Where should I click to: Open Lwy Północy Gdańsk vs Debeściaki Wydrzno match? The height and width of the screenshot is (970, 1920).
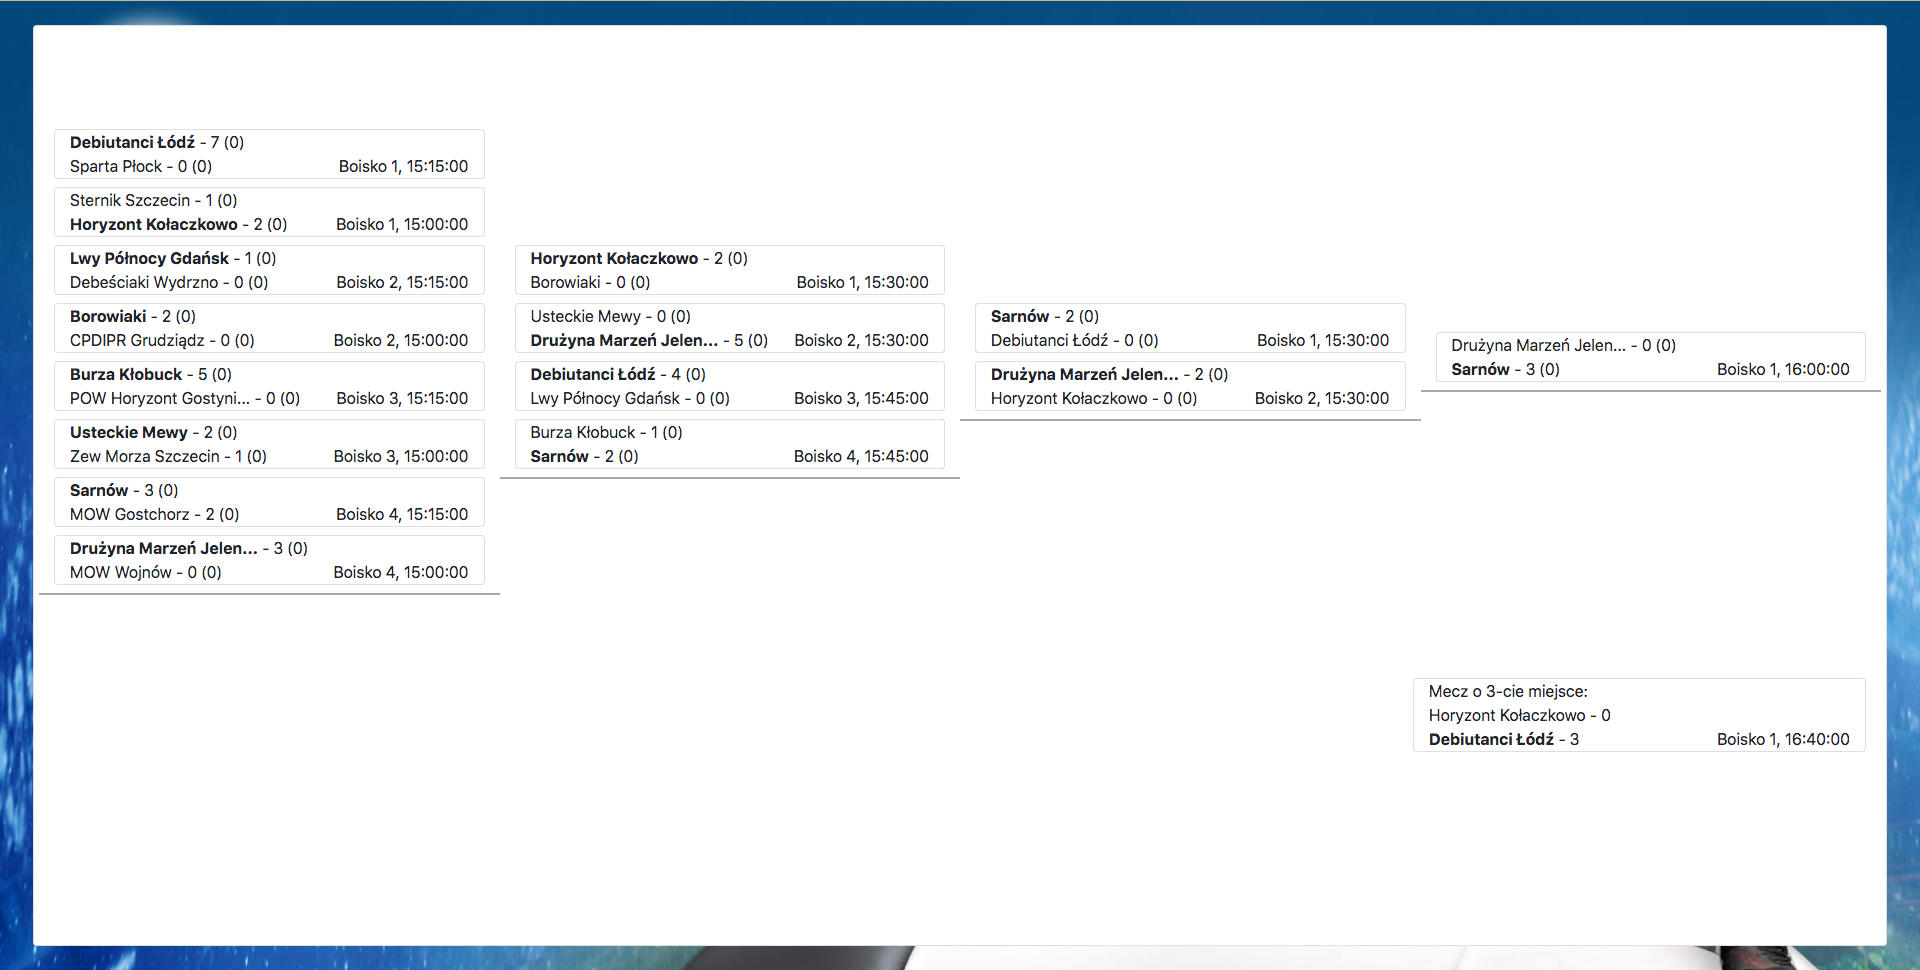point(269,270)
